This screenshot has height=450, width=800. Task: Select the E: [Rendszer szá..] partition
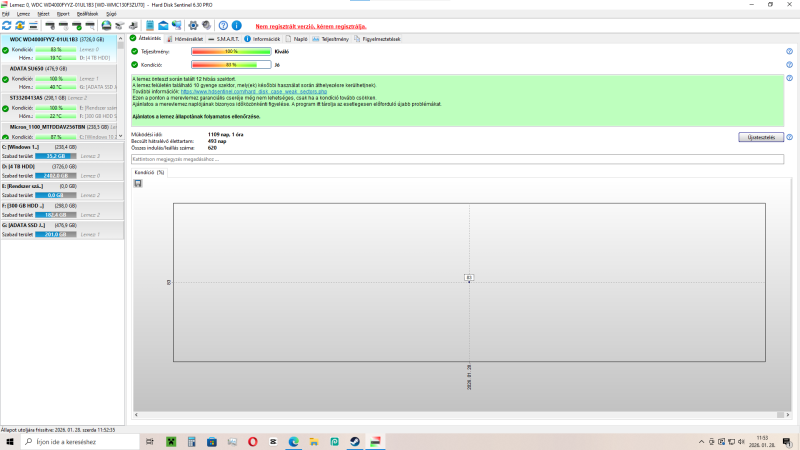pos(62,190)
